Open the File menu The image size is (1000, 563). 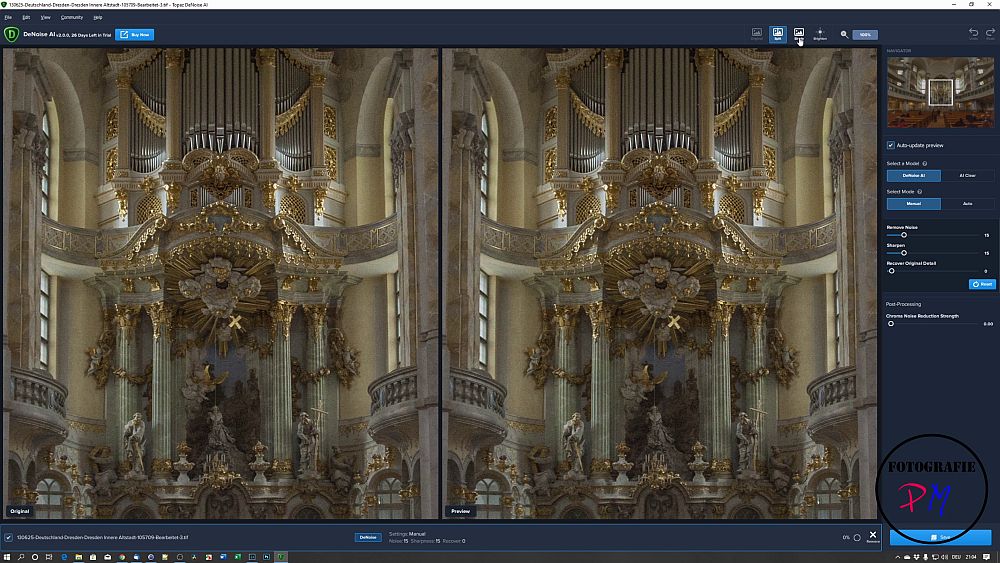(x=8, y=17)
